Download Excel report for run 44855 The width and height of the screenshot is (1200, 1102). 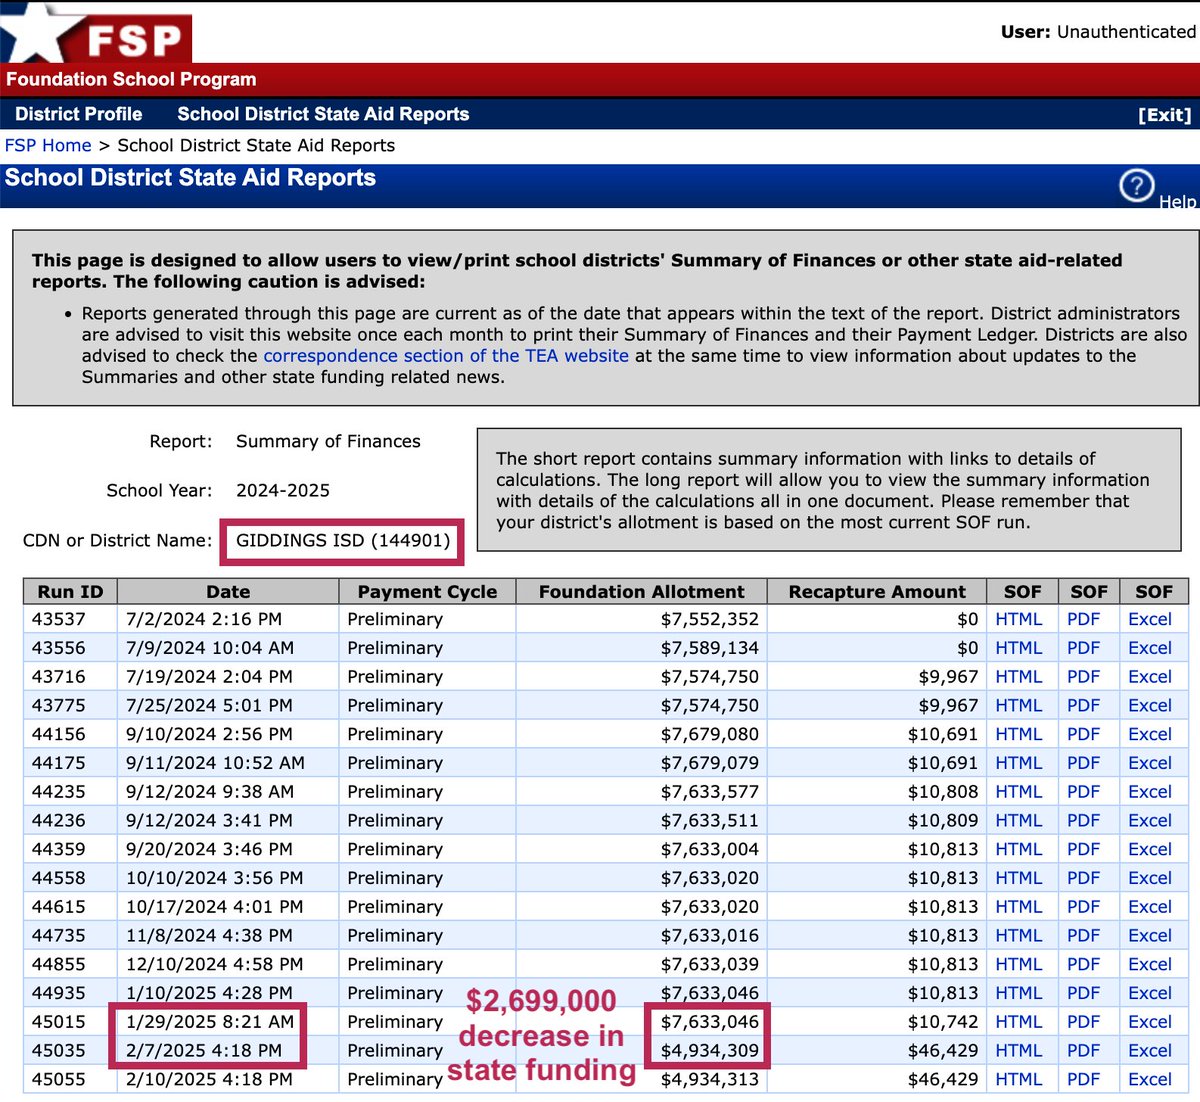click(x=1150, y=964)
